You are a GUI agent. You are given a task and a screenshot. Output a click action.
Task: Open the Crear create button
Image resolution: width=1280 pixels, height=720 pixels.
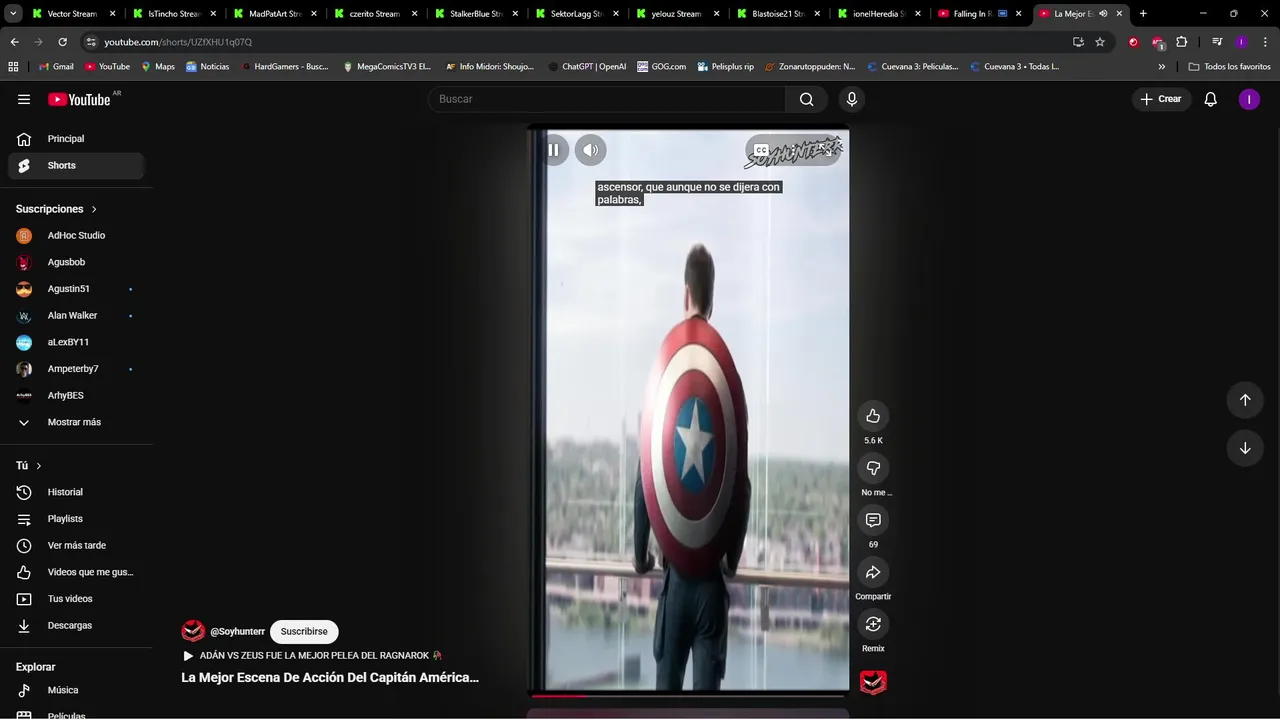(x=1162, y=99)
